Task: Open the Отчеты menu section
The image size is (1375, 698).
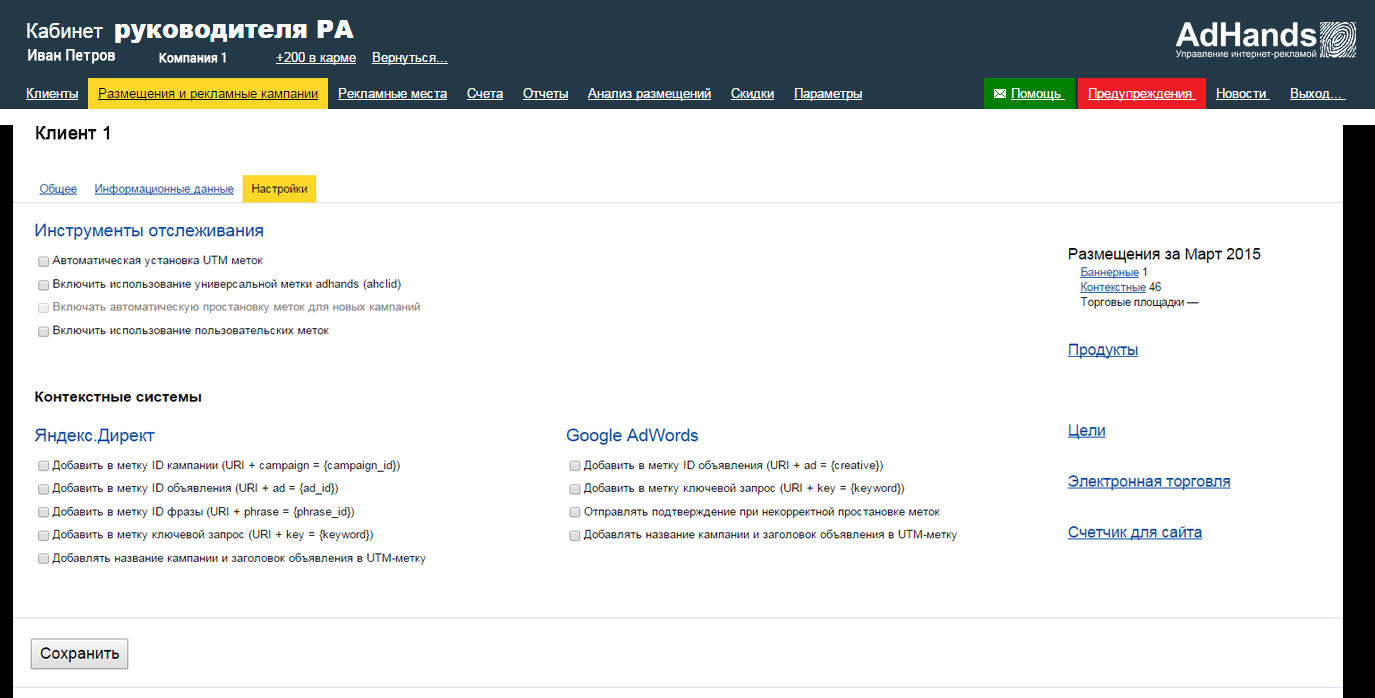Action: [545, 94]
